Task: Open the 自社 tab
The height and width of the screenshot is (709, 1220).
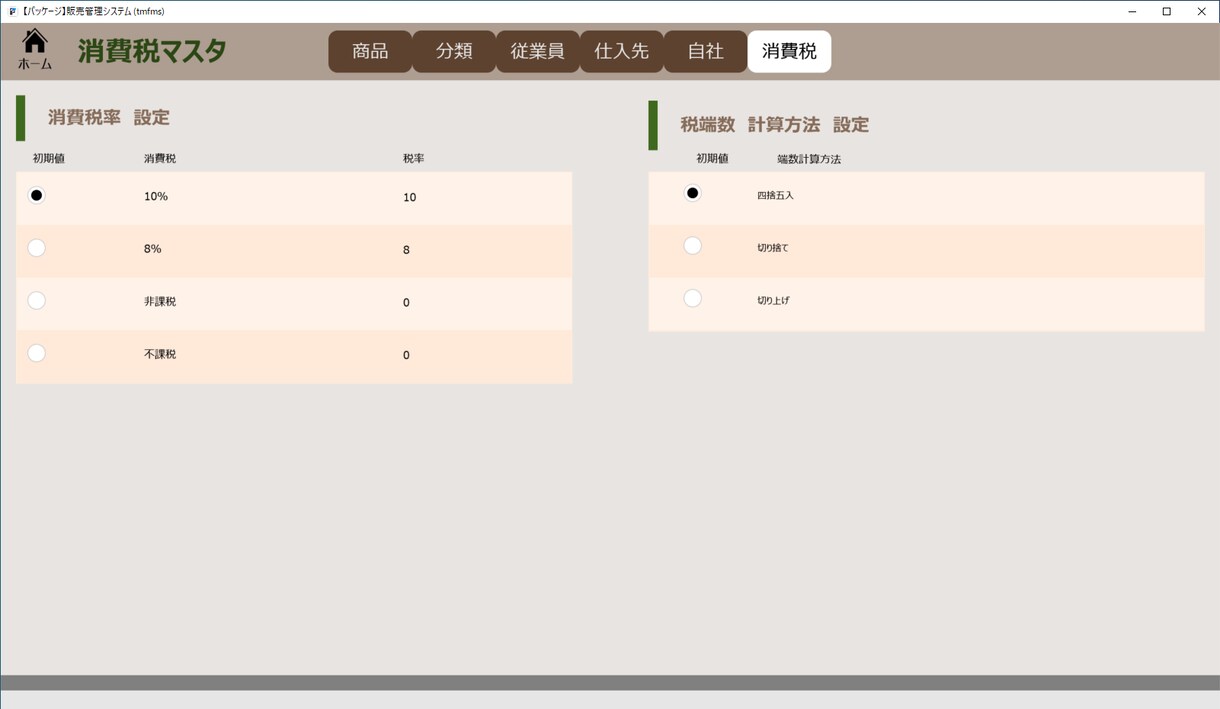Action: click(x=706, y=51)
